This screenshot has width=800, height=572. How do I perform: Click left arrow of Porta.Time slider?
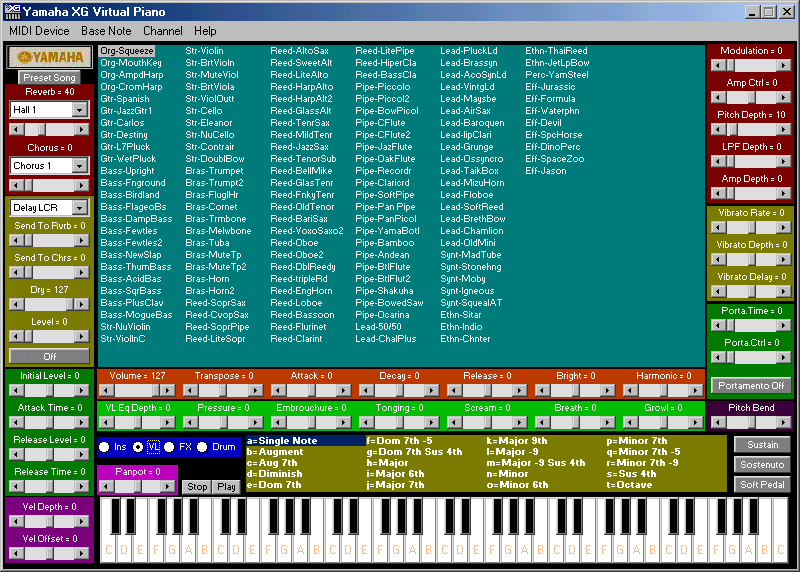click(x=718, y=326)
